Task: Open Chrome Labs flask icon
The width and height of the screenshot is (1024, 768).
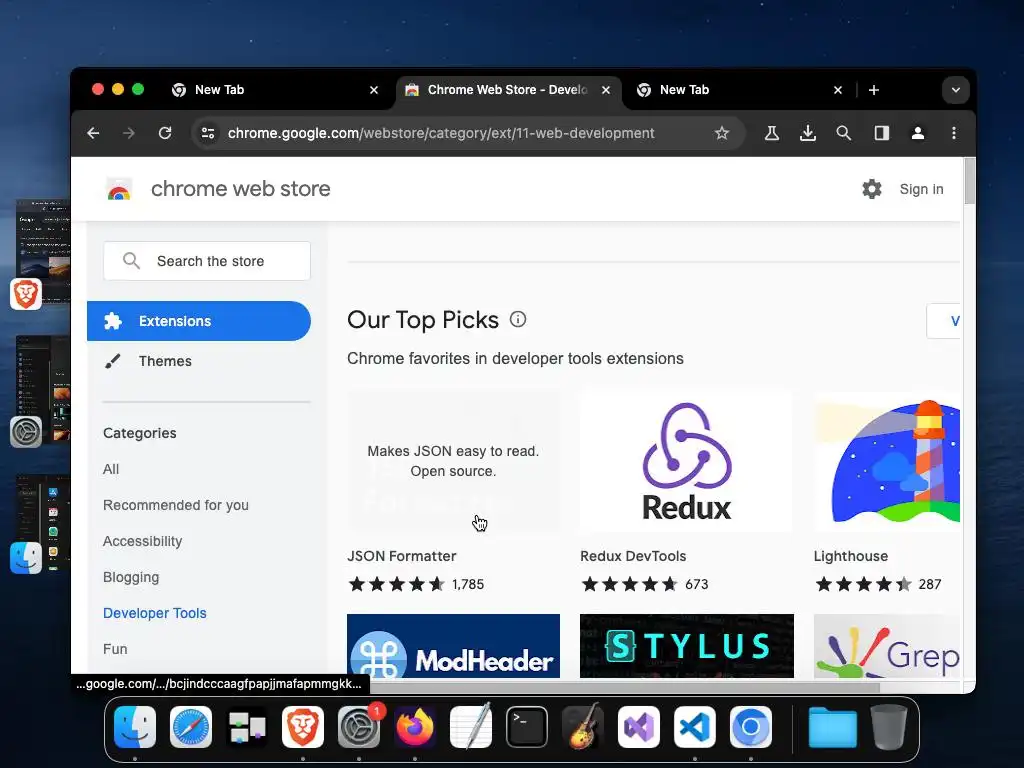Action: (771, 133)
